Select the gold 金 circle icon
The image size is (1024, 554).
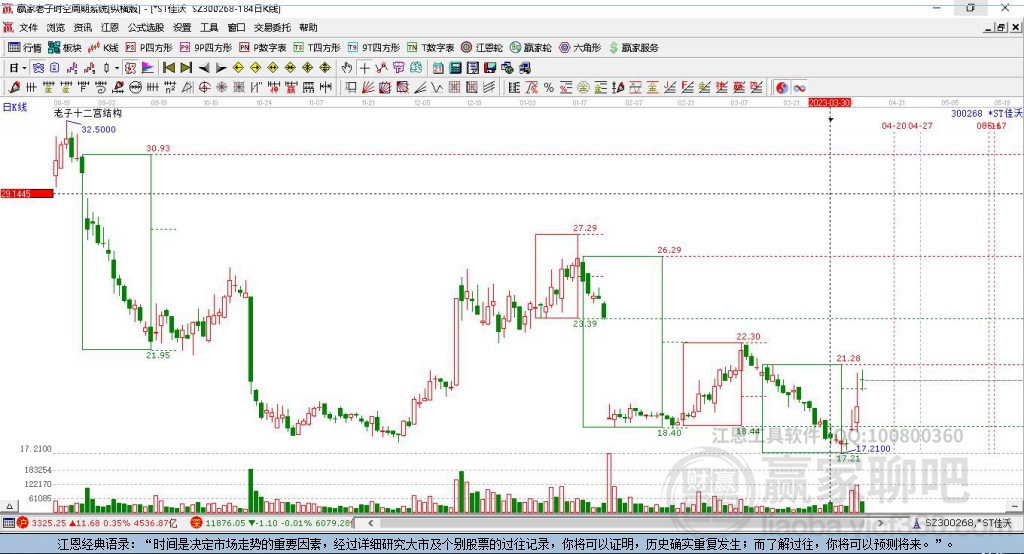tap(582, 88)
